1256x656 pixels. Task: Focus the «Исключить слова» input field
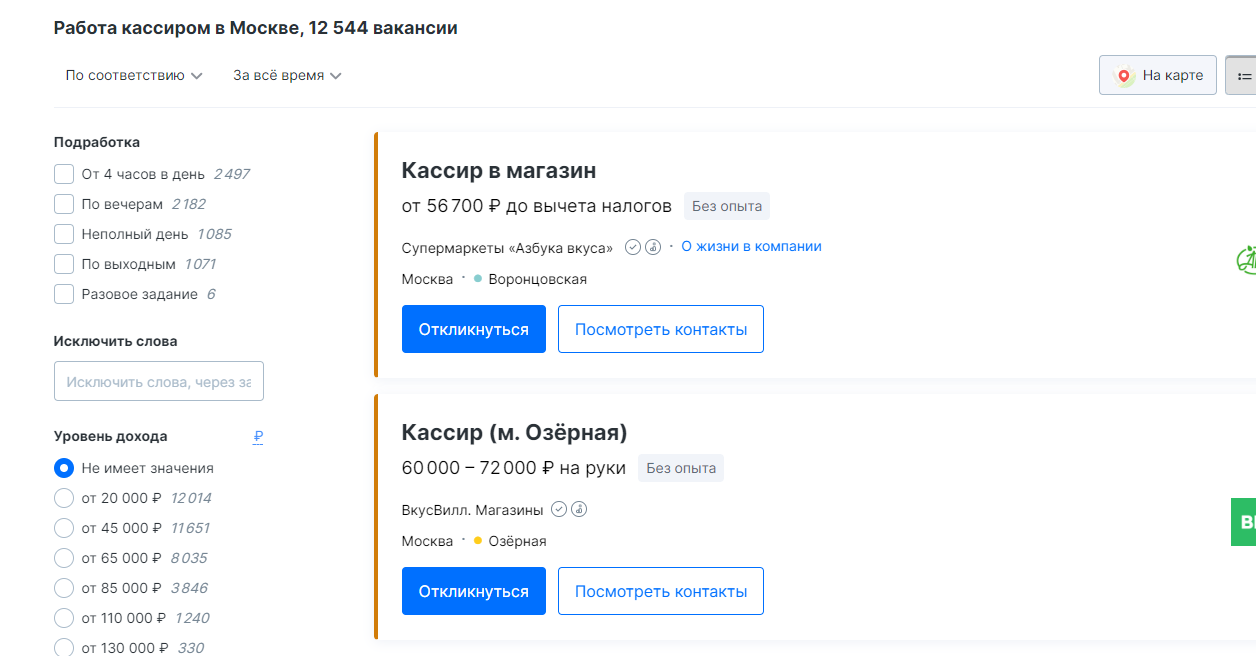[159, 381]
